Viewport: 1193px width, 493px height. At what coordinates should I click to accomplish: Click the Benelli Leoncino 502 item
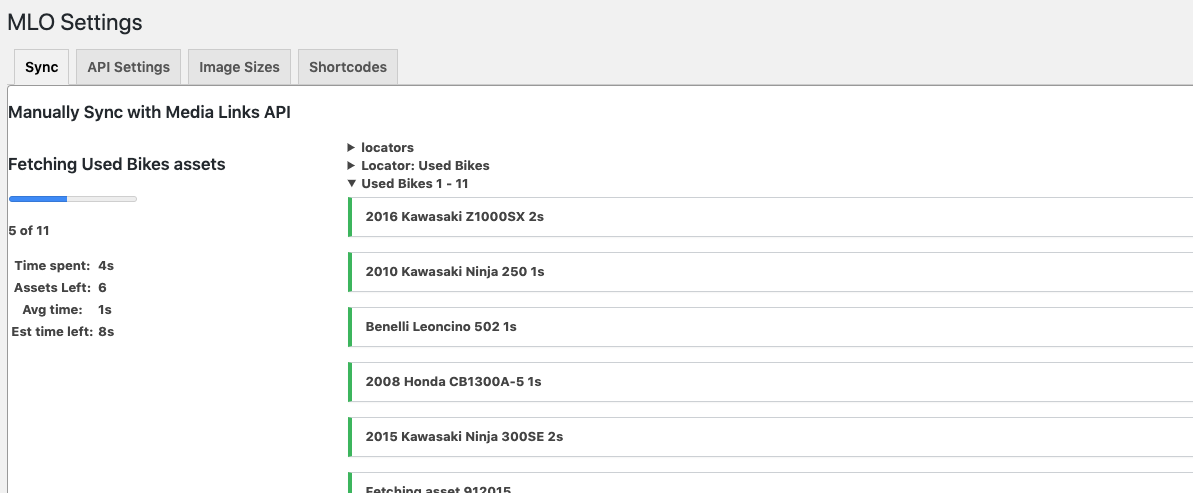click(440, 327)
